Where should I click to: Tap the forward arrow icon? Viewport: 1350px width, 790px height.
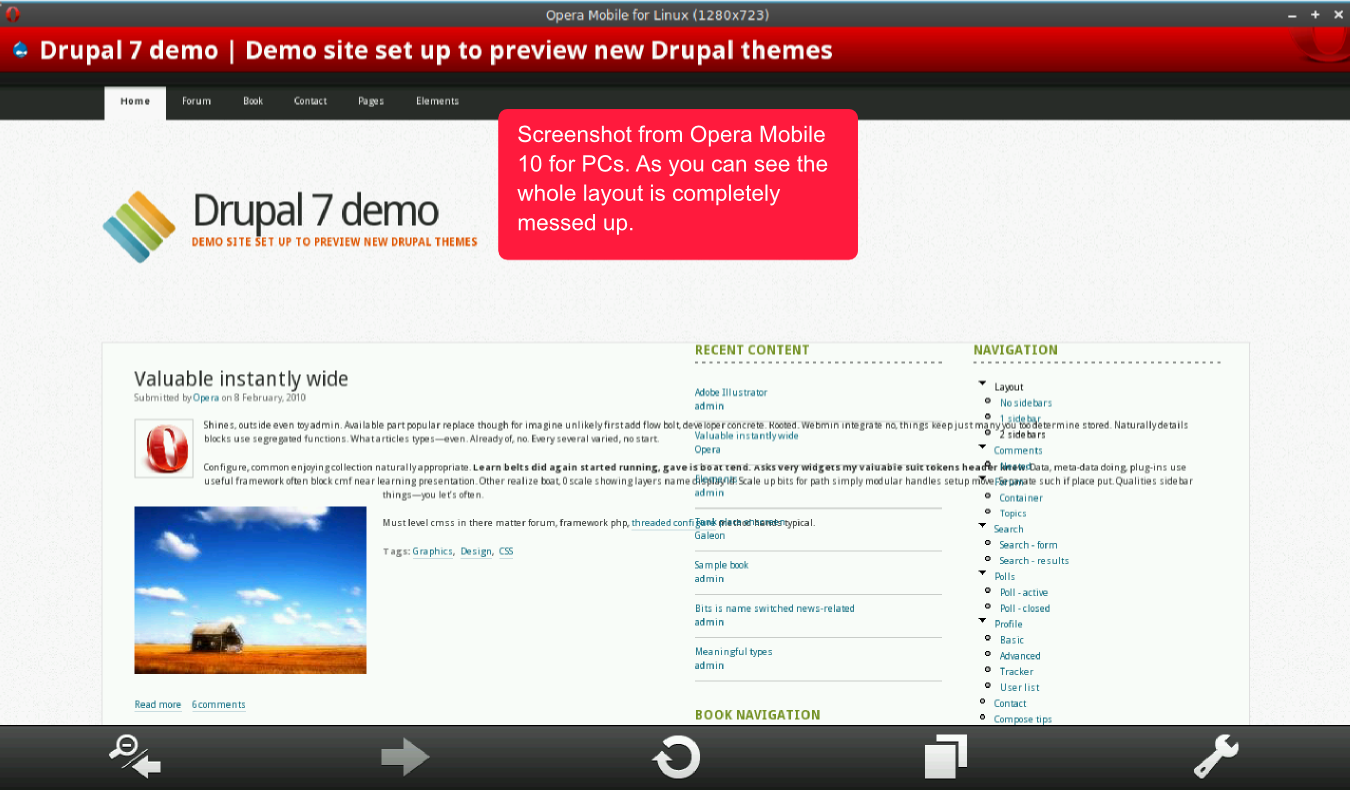[405, 757]
